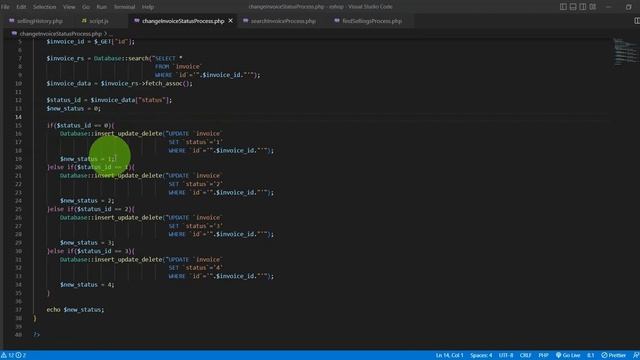Screen dimensions: 640x360
Task: Click '$new_status = 2;' on line 24
Action: pos(87,200)
